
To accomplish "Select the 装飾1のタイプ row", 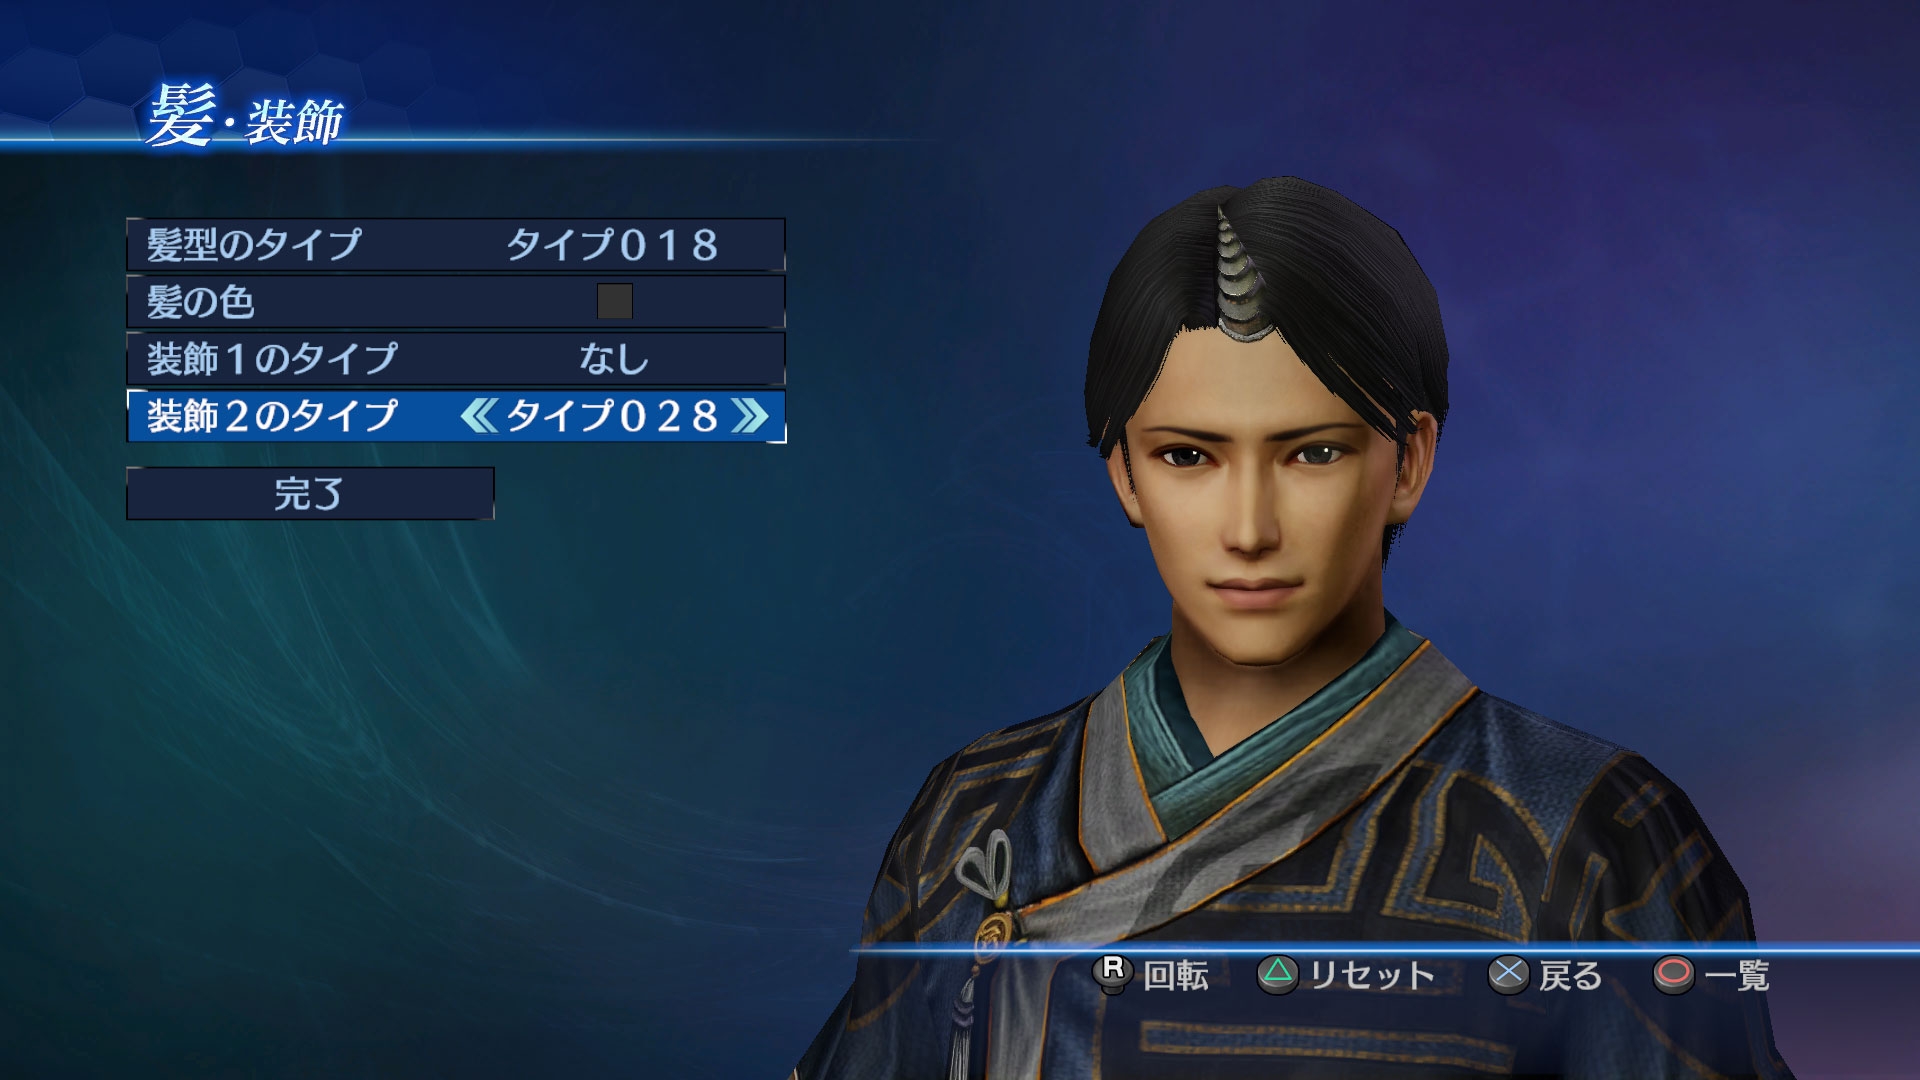I will point(456,359).
